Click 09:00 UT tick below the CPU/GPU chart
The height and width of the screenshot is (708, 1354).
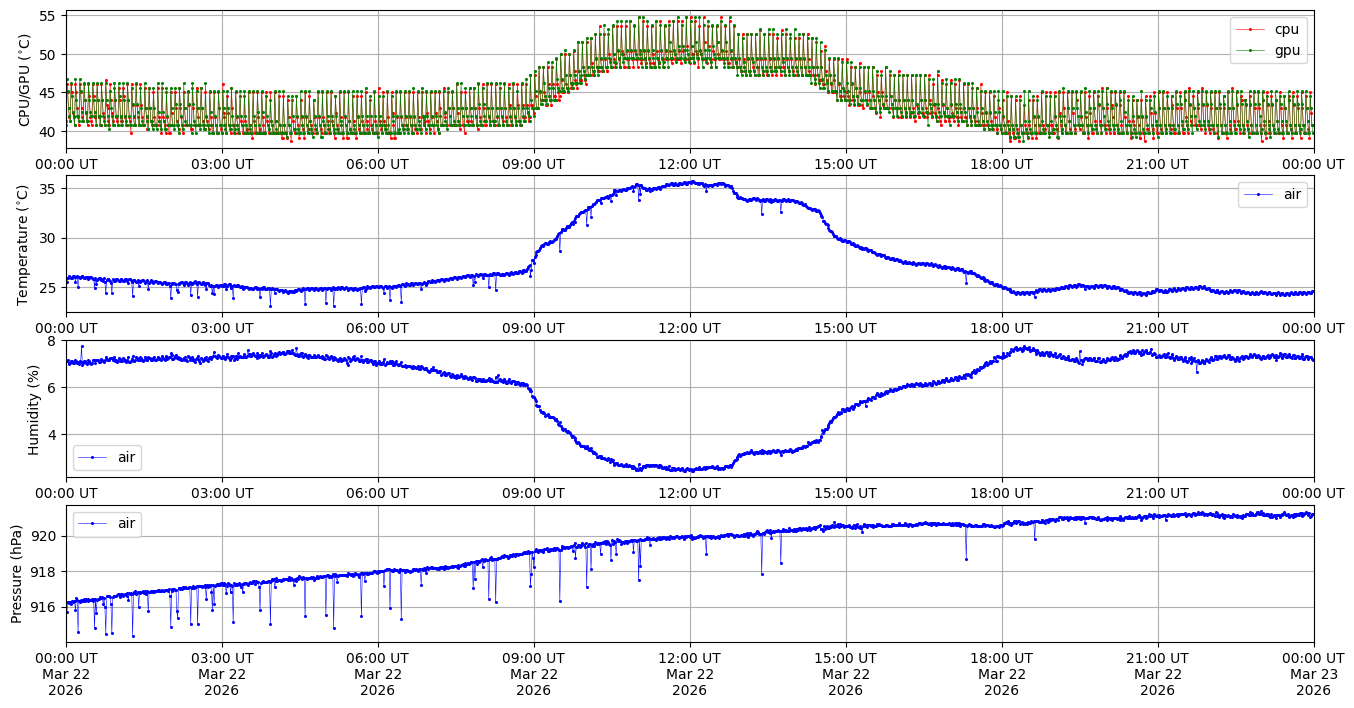click(x=533, y=164)
